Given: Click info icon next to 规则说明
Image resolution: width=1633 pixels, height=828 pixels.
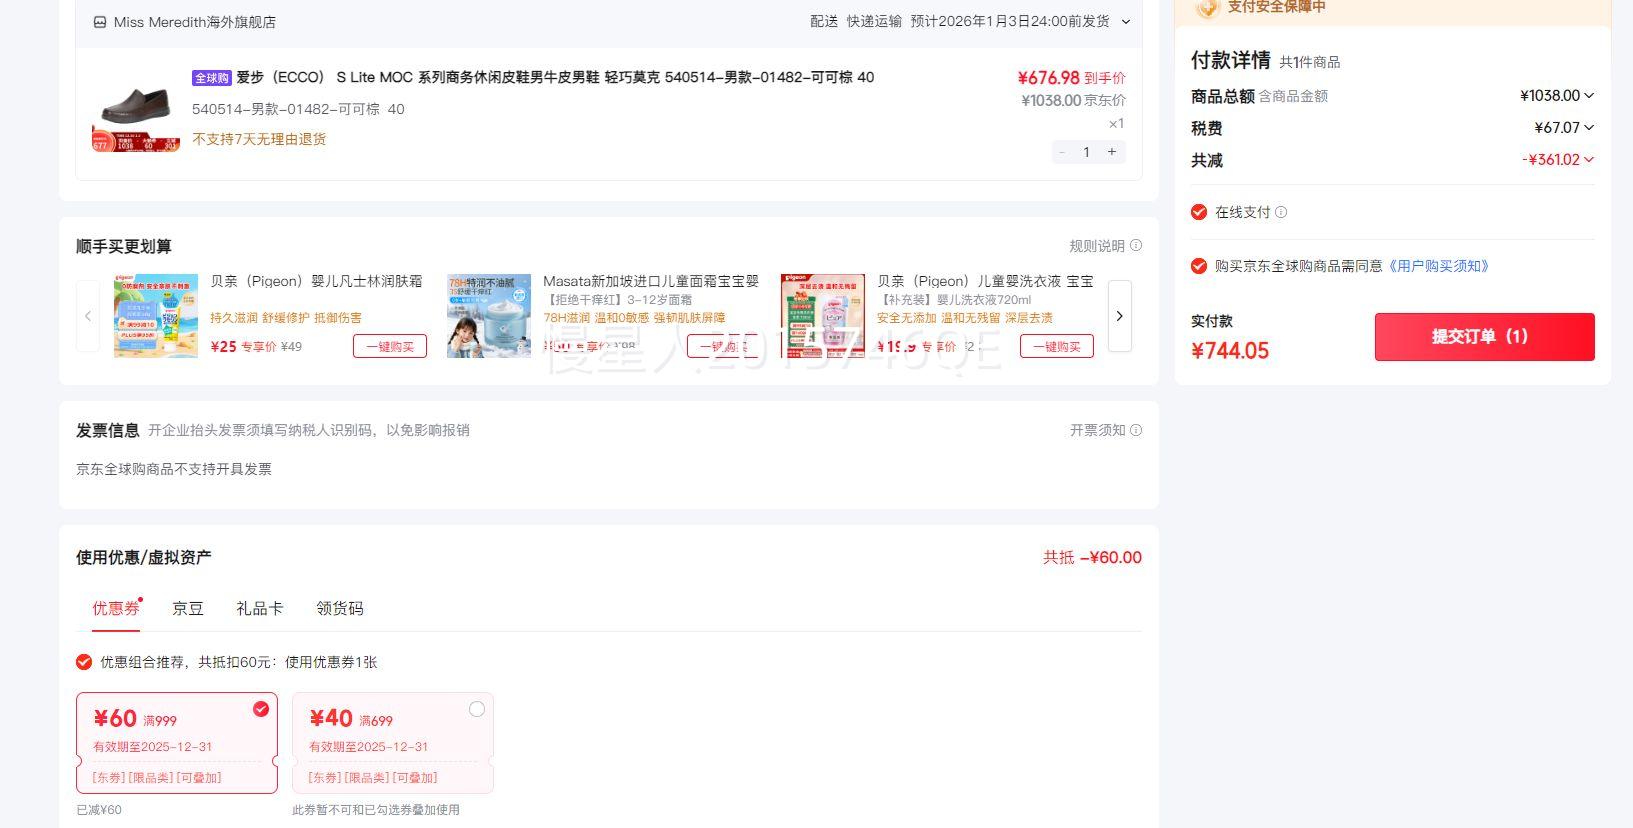Looking at the screenshot, I should 1136,246.
